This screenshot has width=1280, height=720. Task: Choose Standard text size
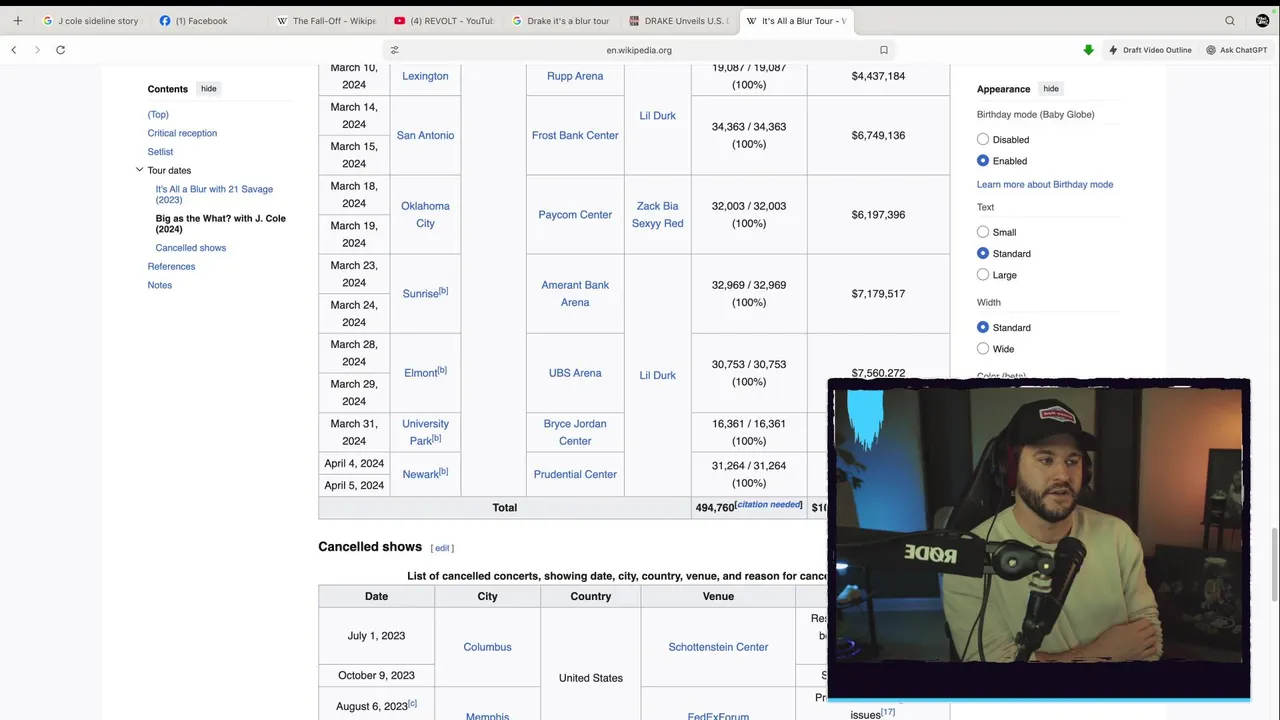click(x=983, y=254)
